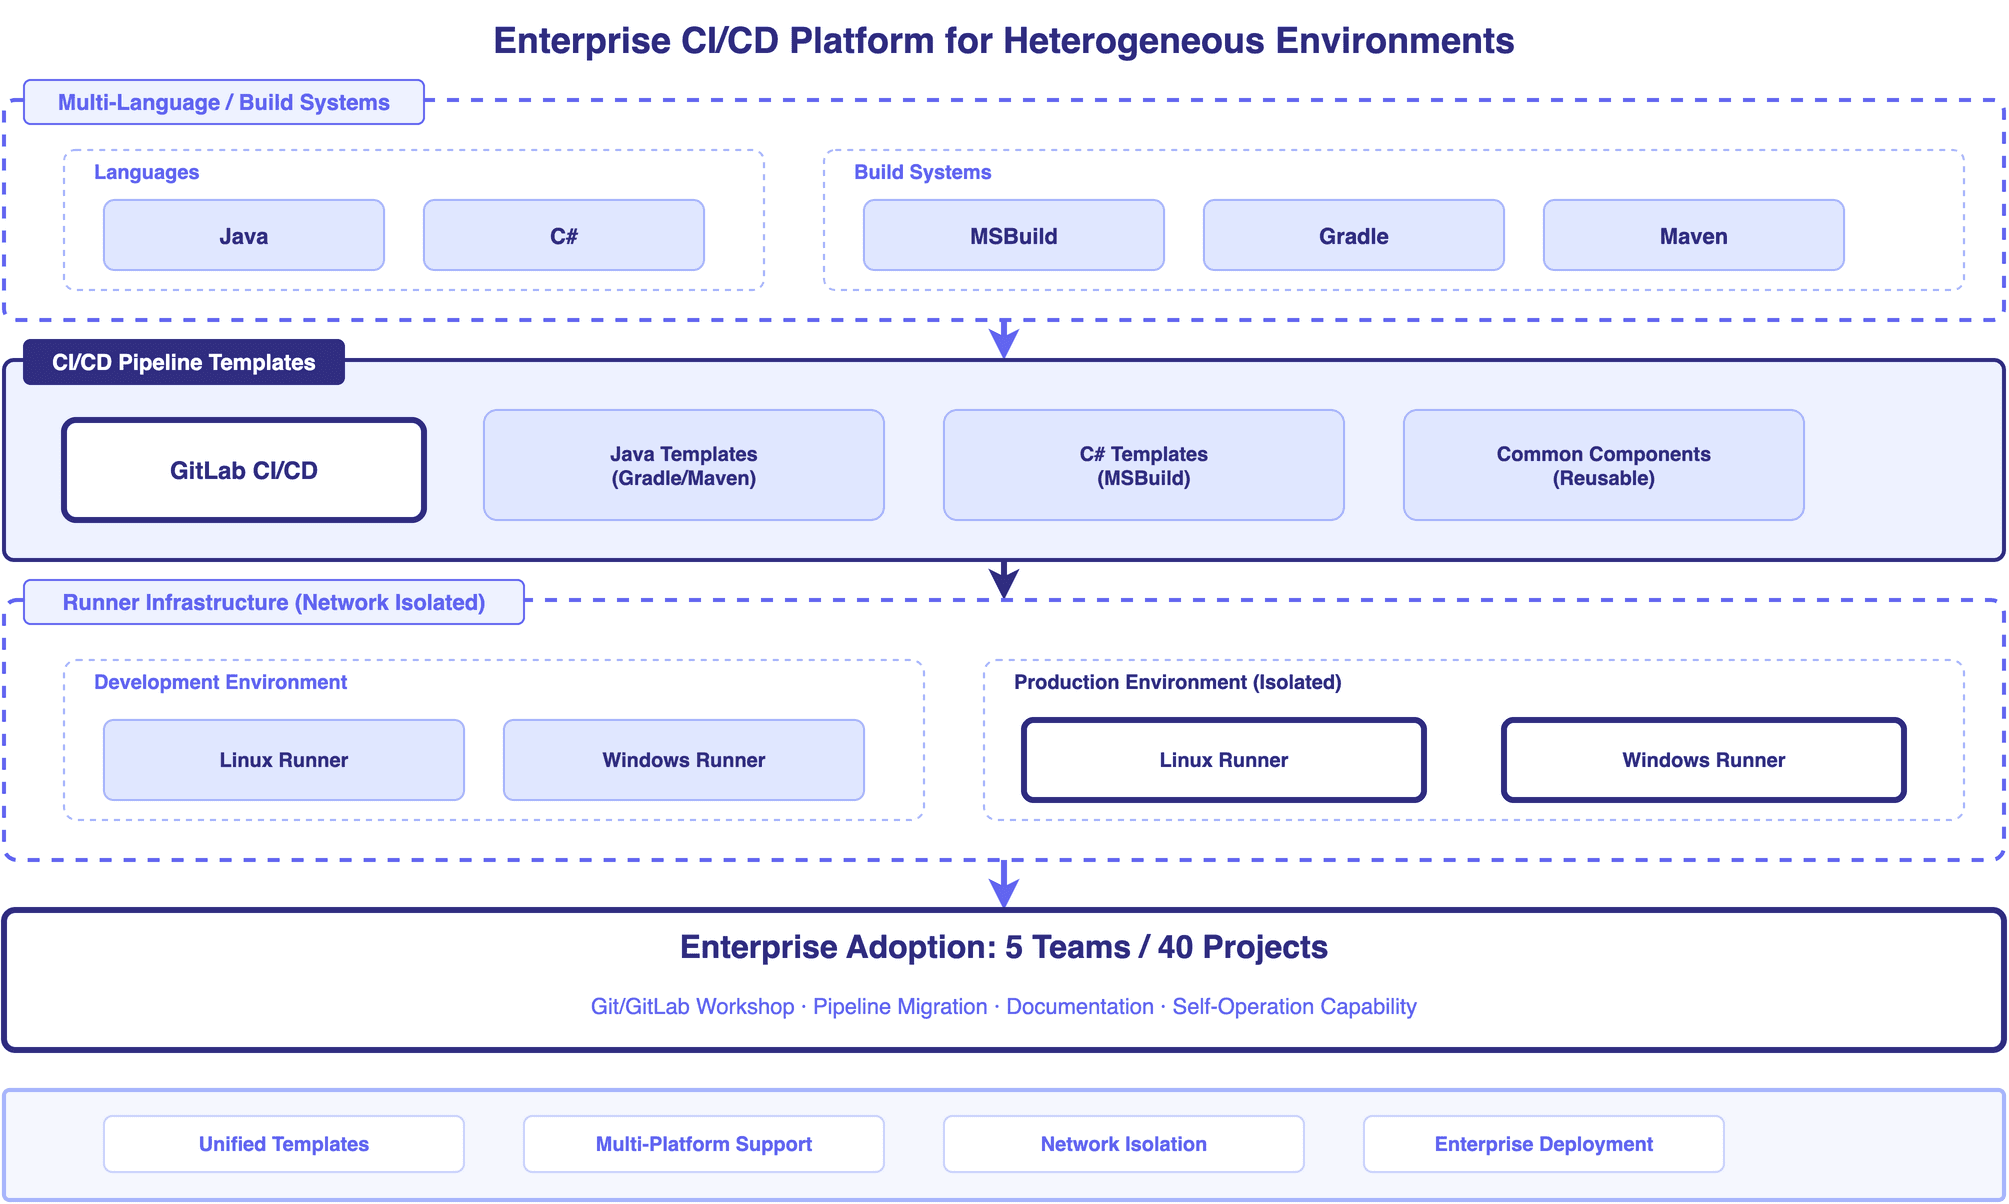The image size is (2009, 1204).
Task: Click Multi-Language / Build Systems label
Action: [x=224, y=102]
